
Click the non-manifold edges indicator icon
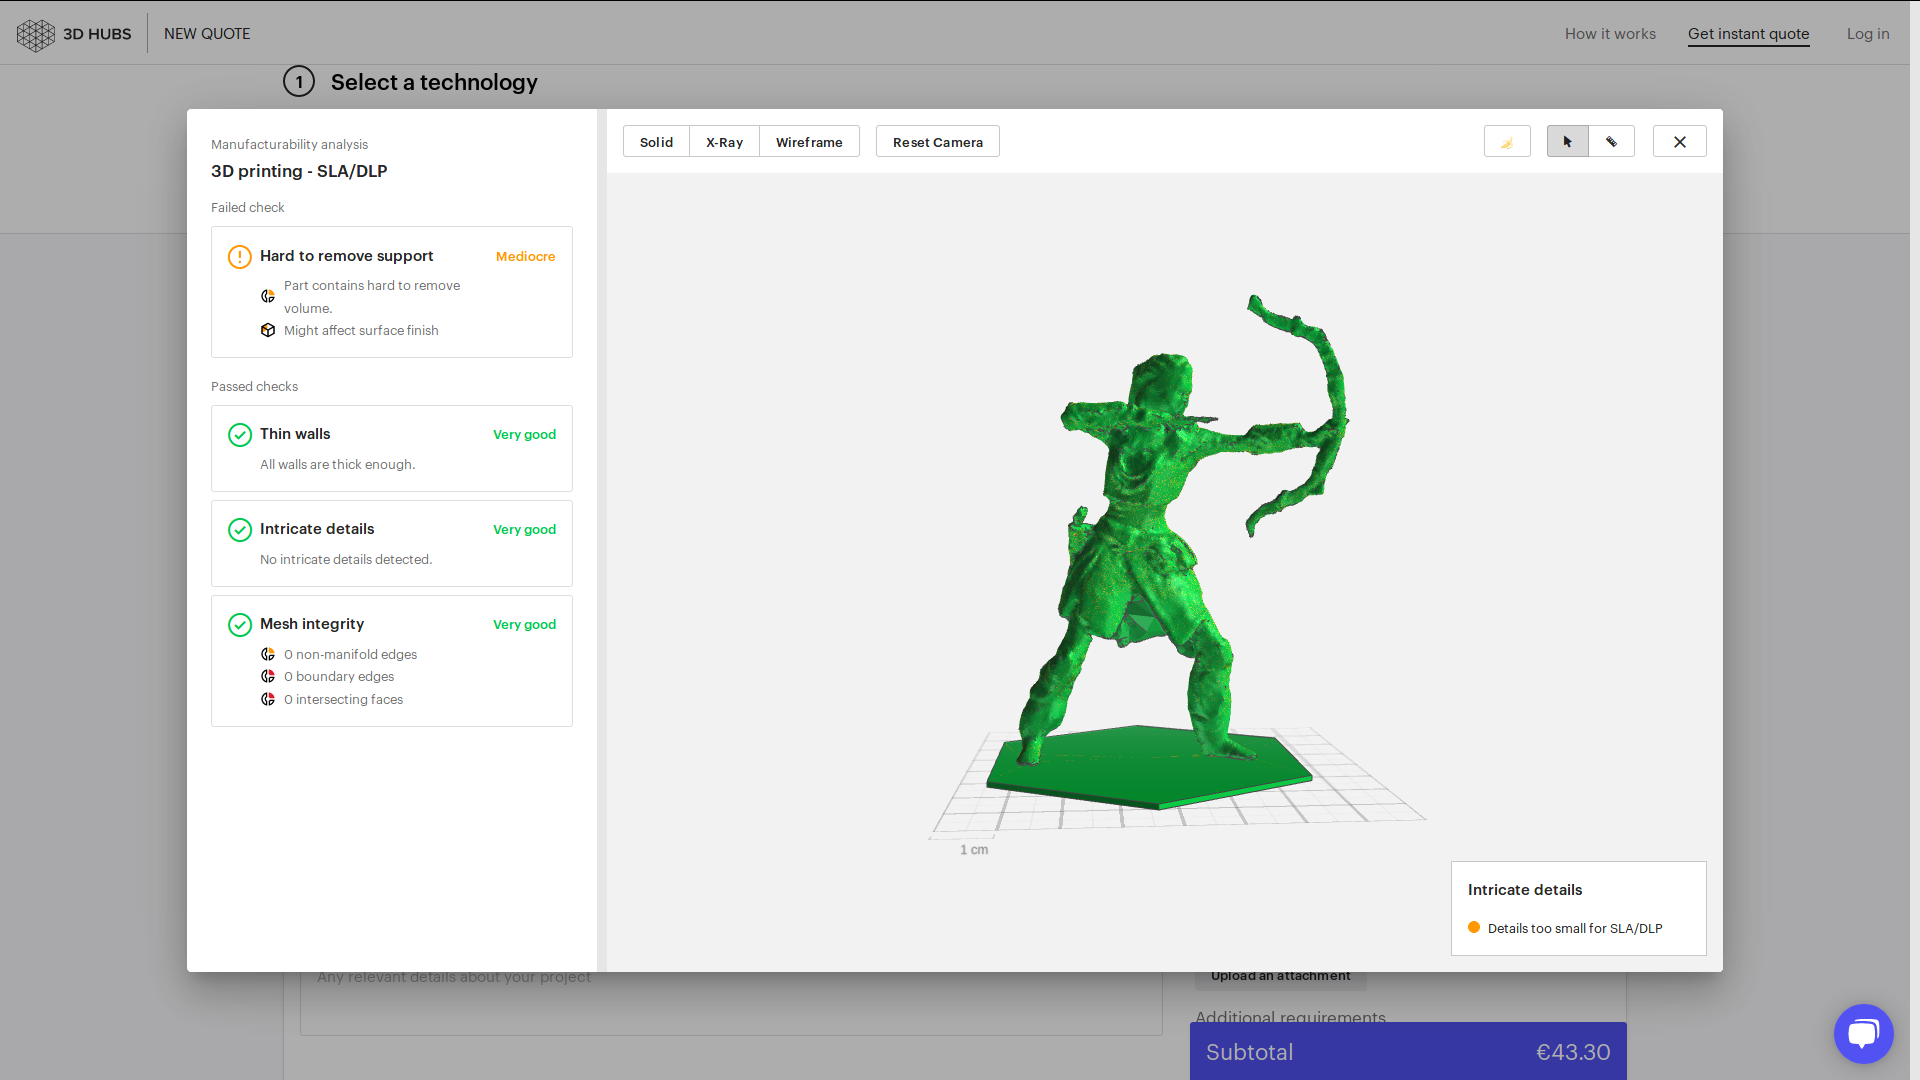[268, 654]
